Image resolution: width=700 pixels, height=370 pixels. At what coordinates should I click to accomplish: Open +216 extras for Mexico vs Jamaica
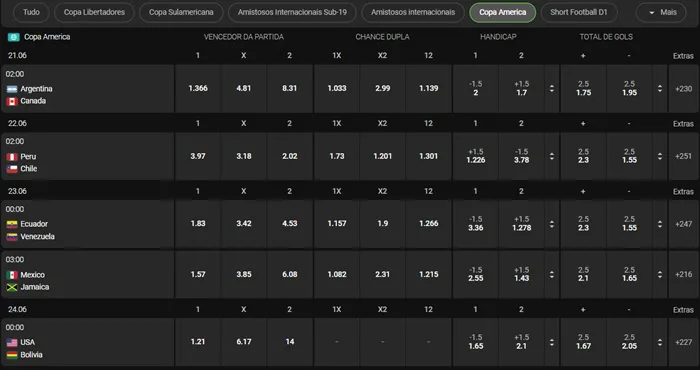click(x=683, y=274)
